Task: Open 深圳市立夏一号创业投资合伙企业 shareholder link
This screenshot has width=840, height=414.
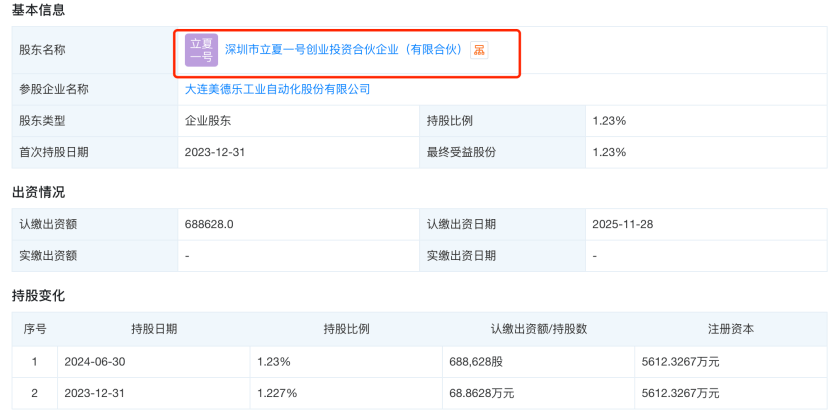Action: point(343,50)
